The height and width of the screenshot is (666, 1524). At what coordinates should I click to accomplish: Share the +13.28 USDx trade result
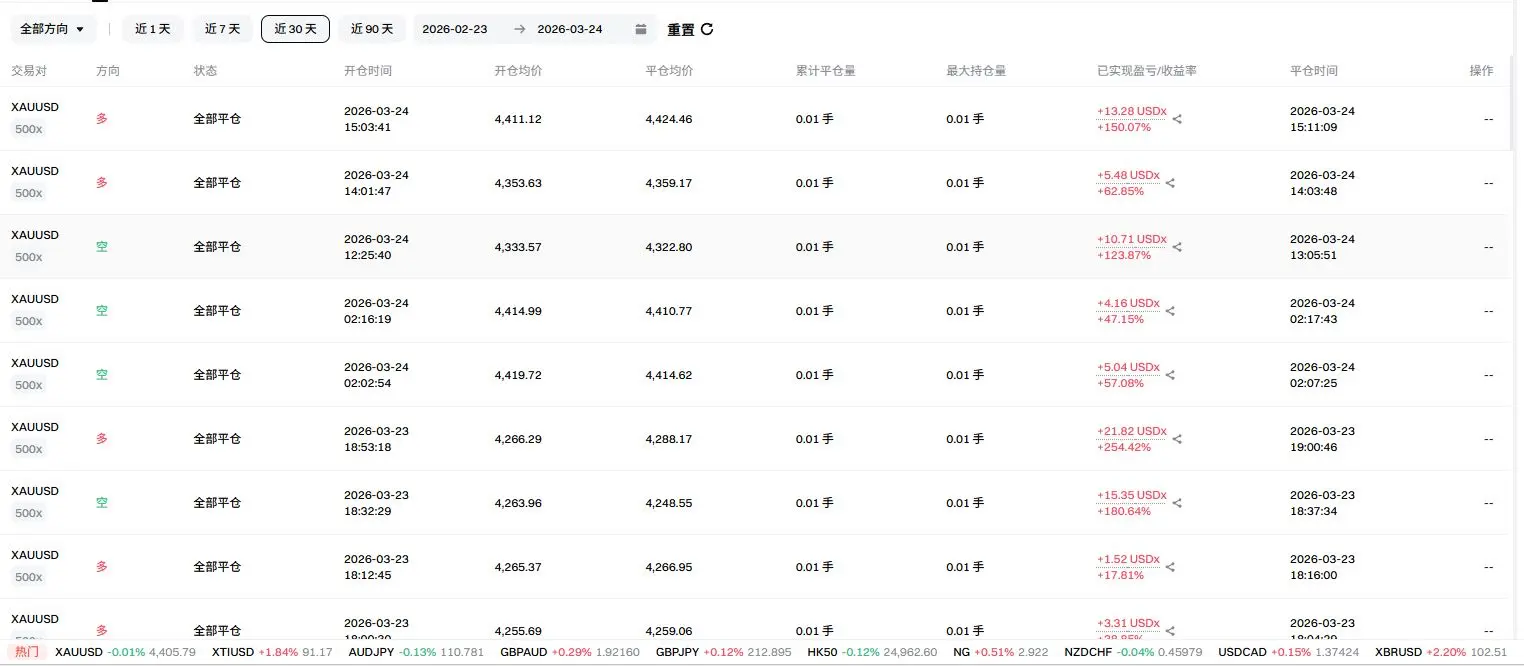(1177, 119)
